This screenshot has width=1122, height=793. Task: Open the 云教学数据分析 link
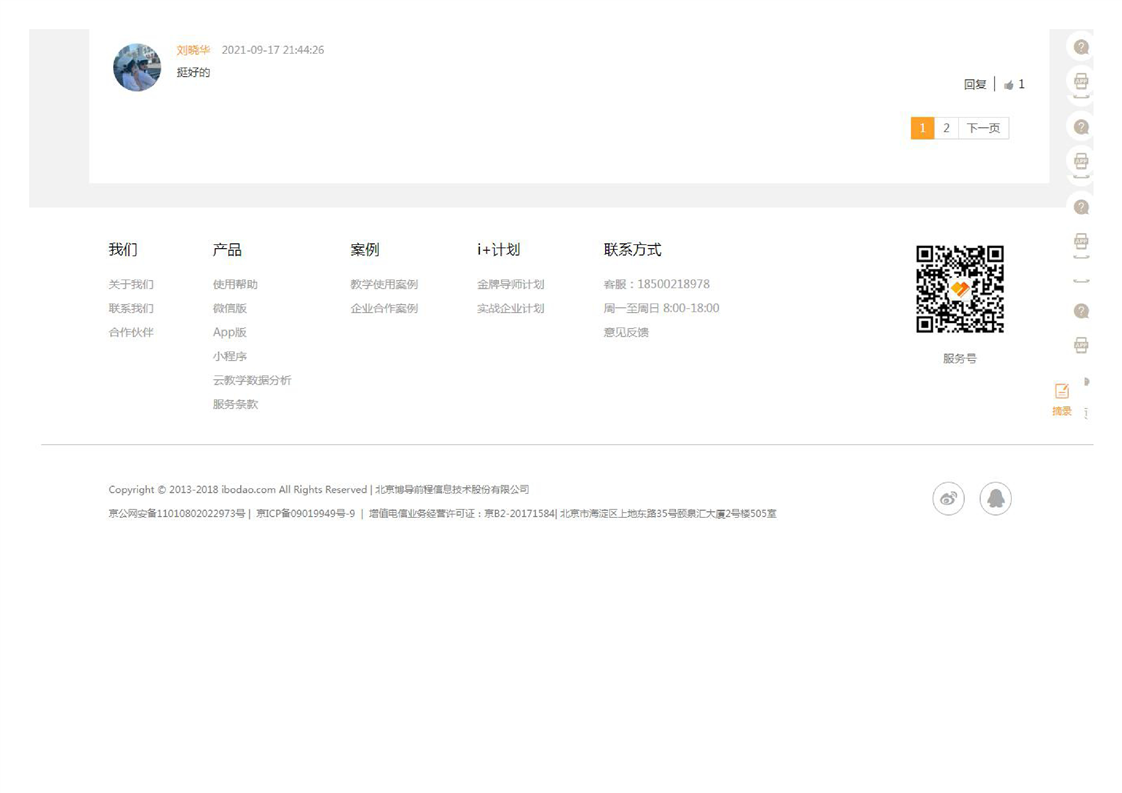[x=252, y=381]
